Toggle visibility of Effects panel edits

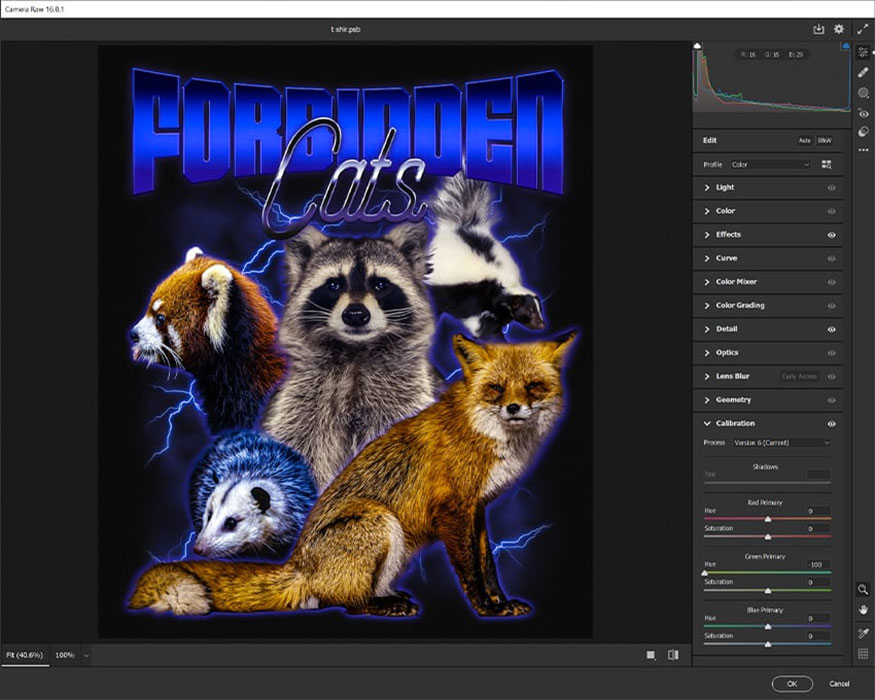[831, 235]
